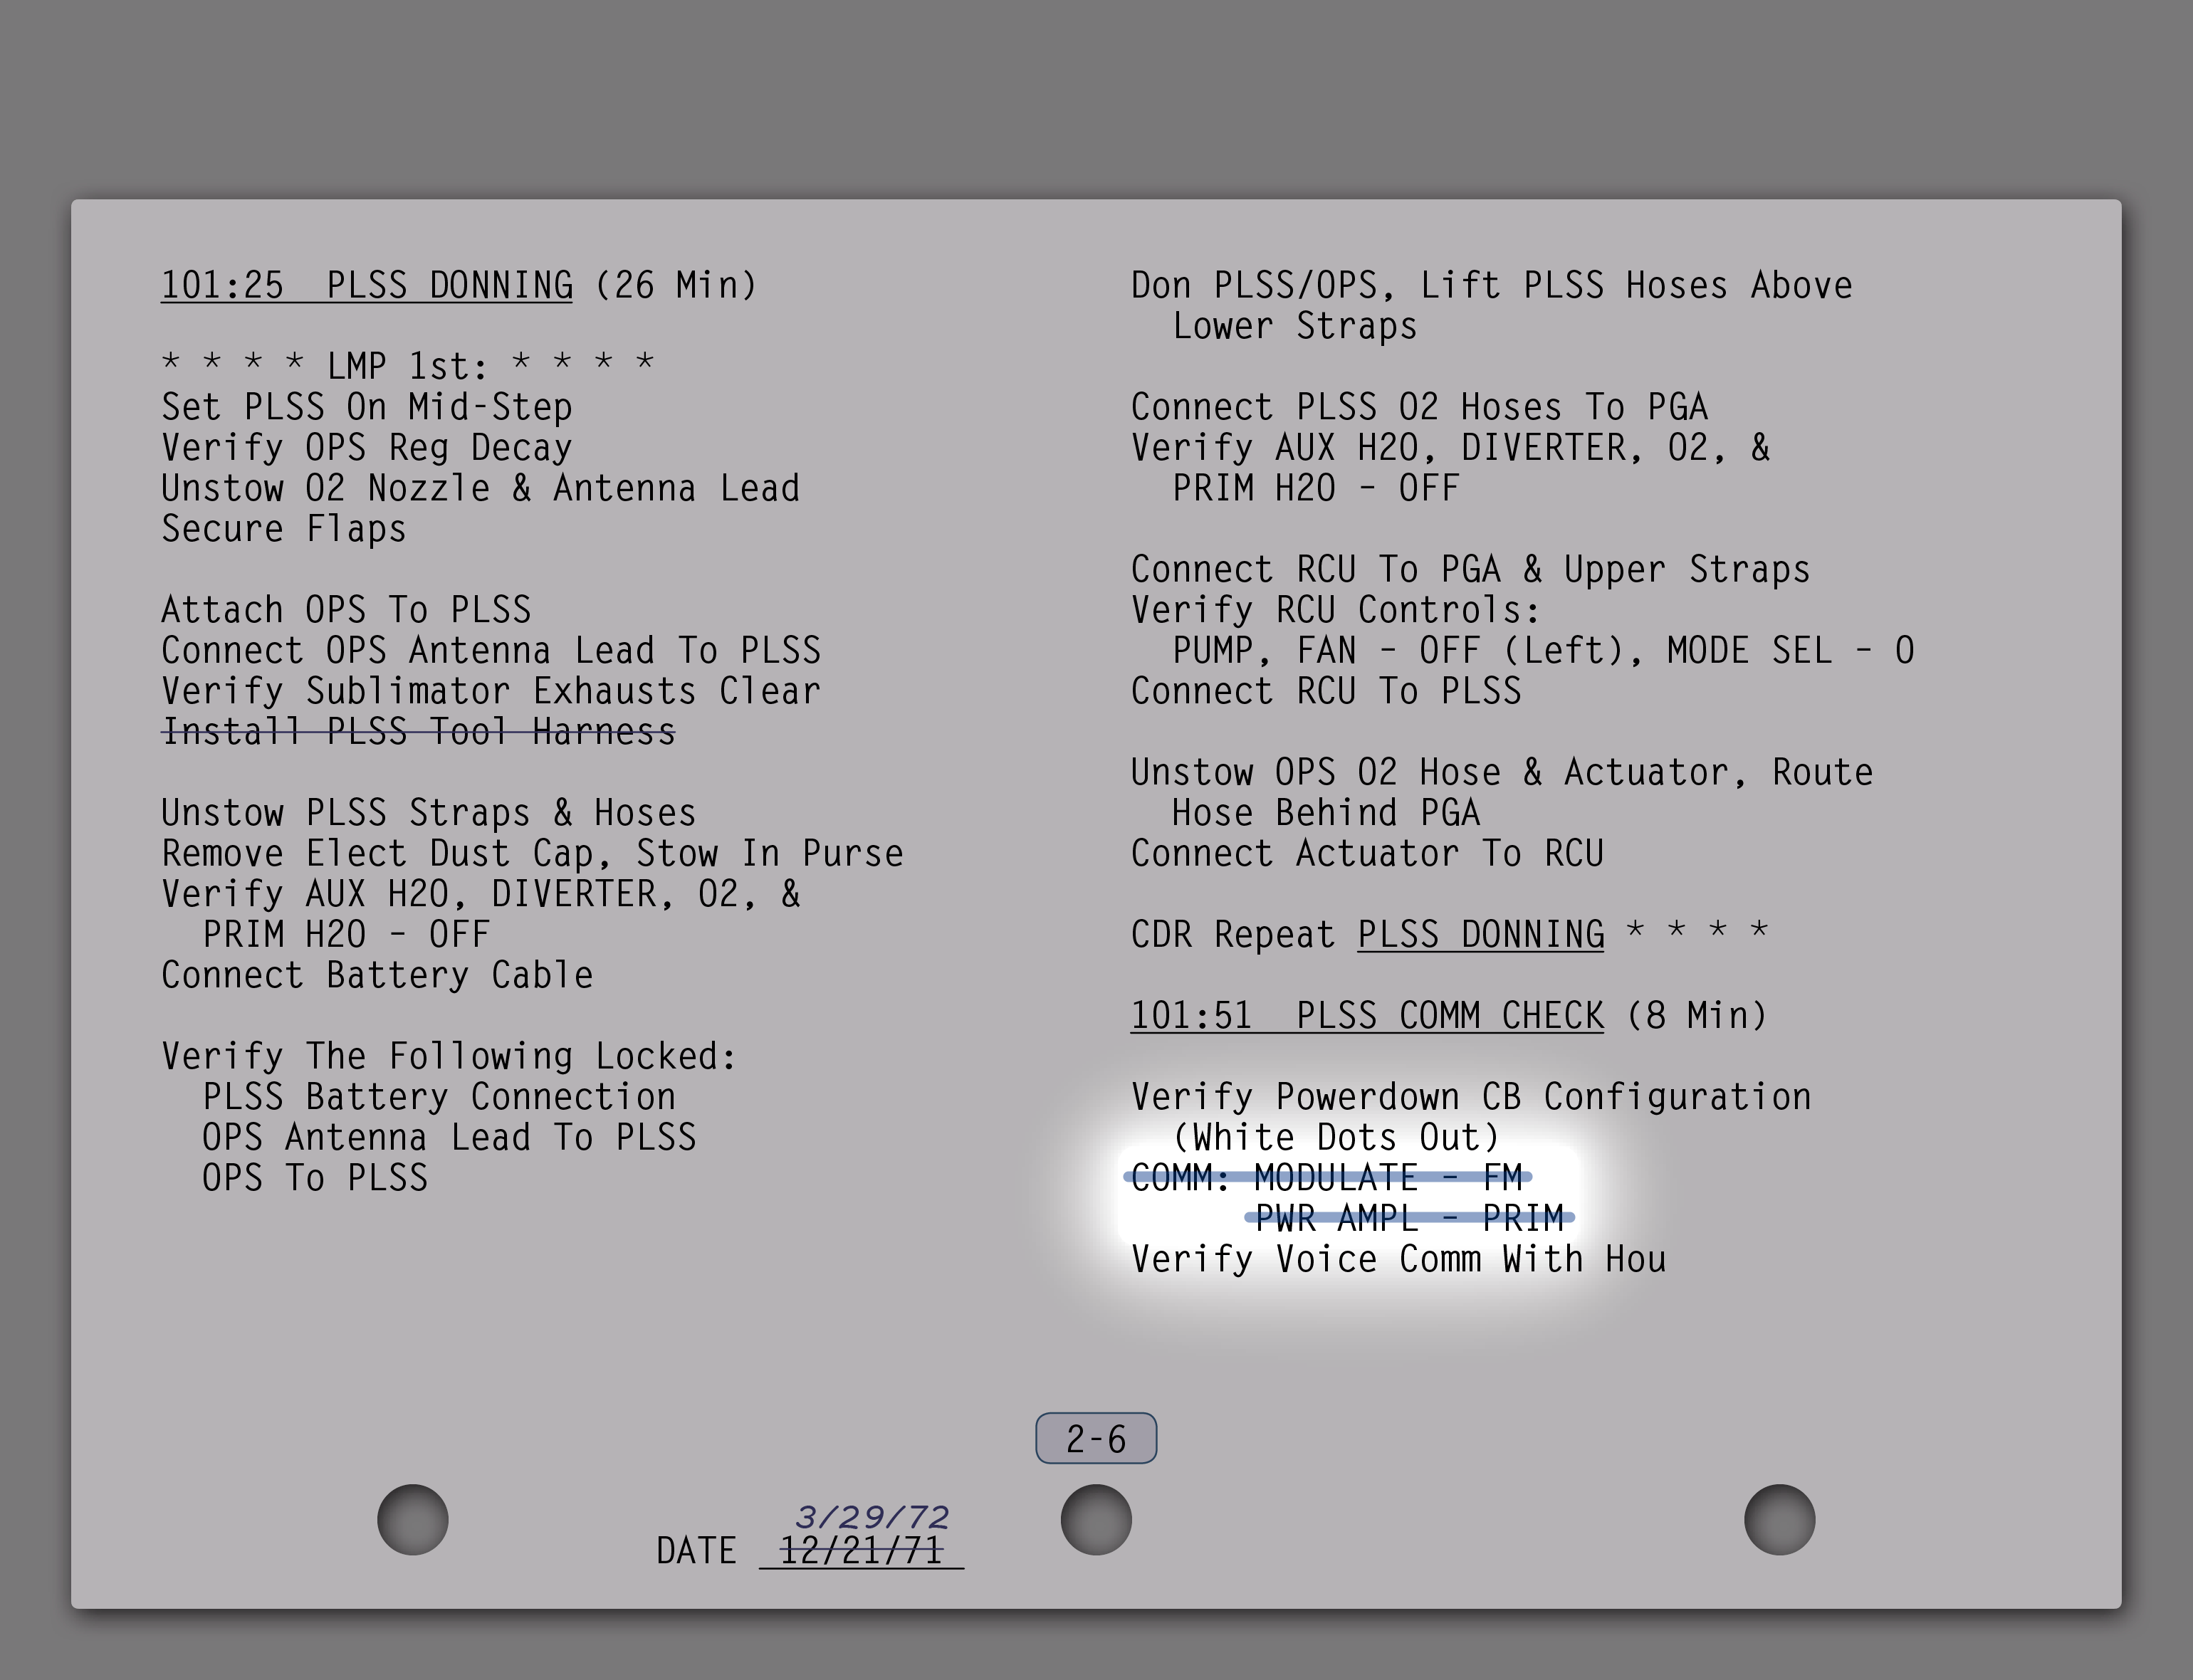Click the center binder hole

1096,1519
